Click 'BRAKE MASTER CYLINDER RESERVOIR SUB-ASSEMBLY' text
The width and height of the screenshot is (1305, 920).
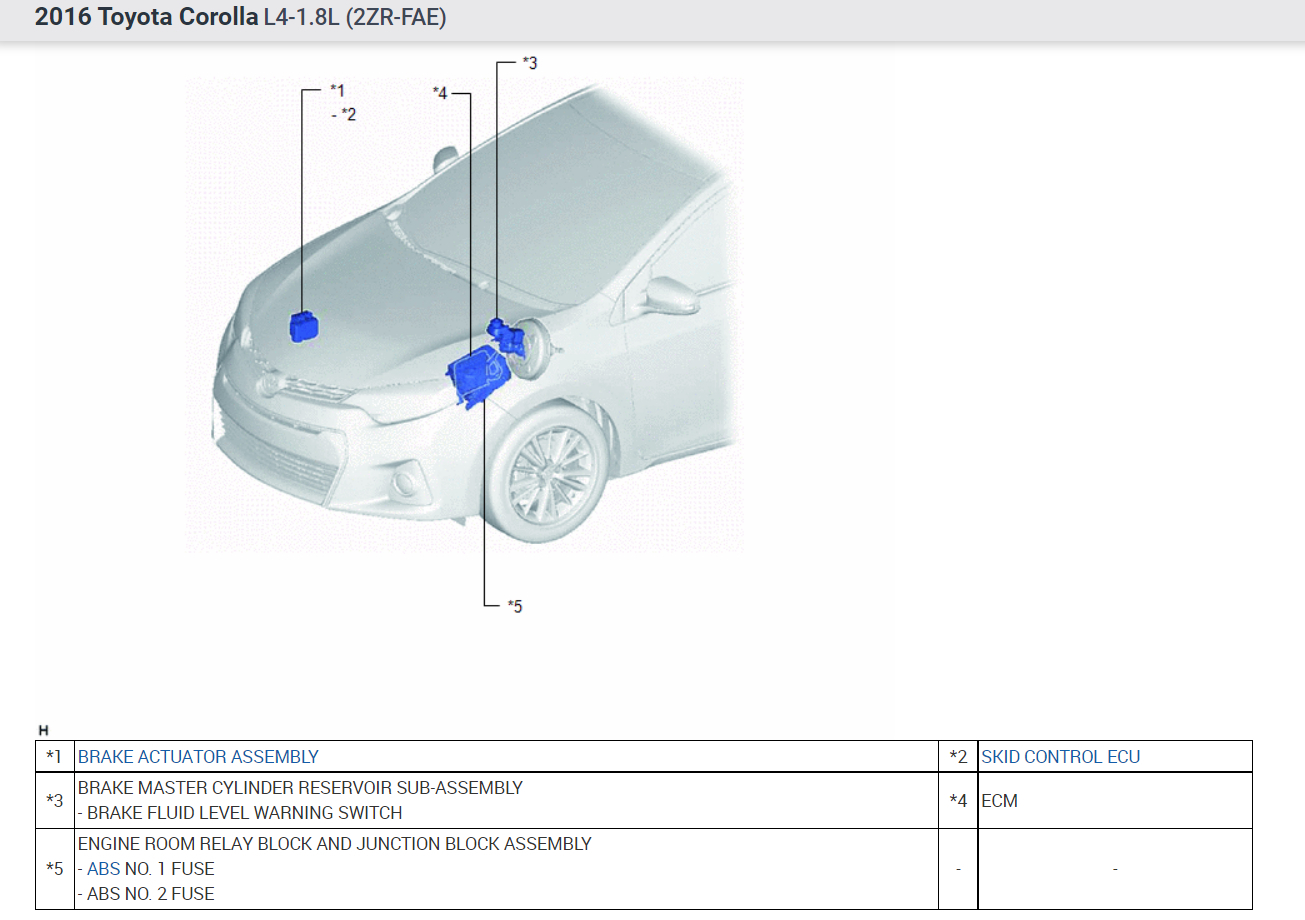(300, 788)
